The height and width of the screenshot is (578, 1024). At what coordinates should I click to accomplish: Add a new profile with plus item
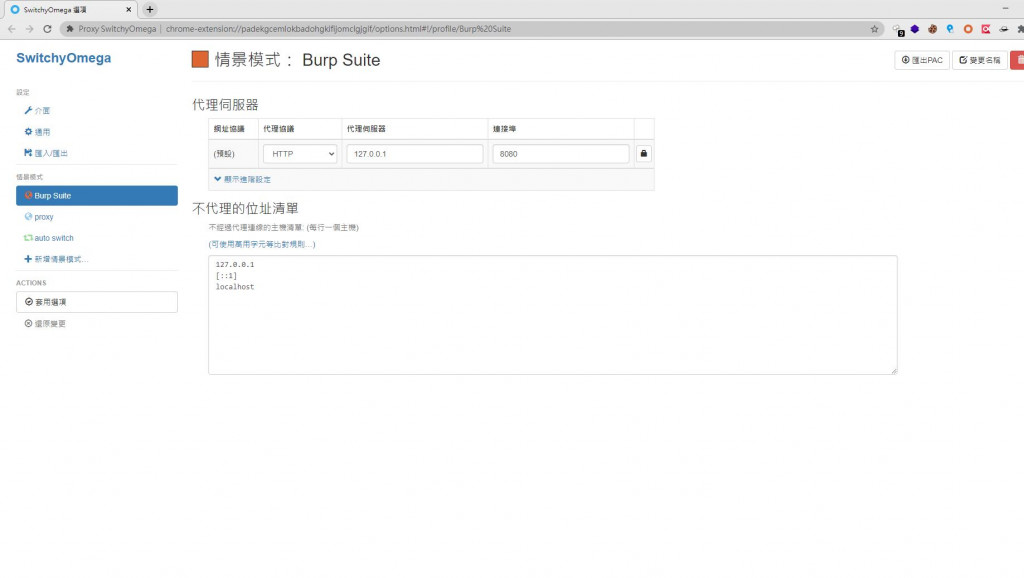tap(56, 259)
